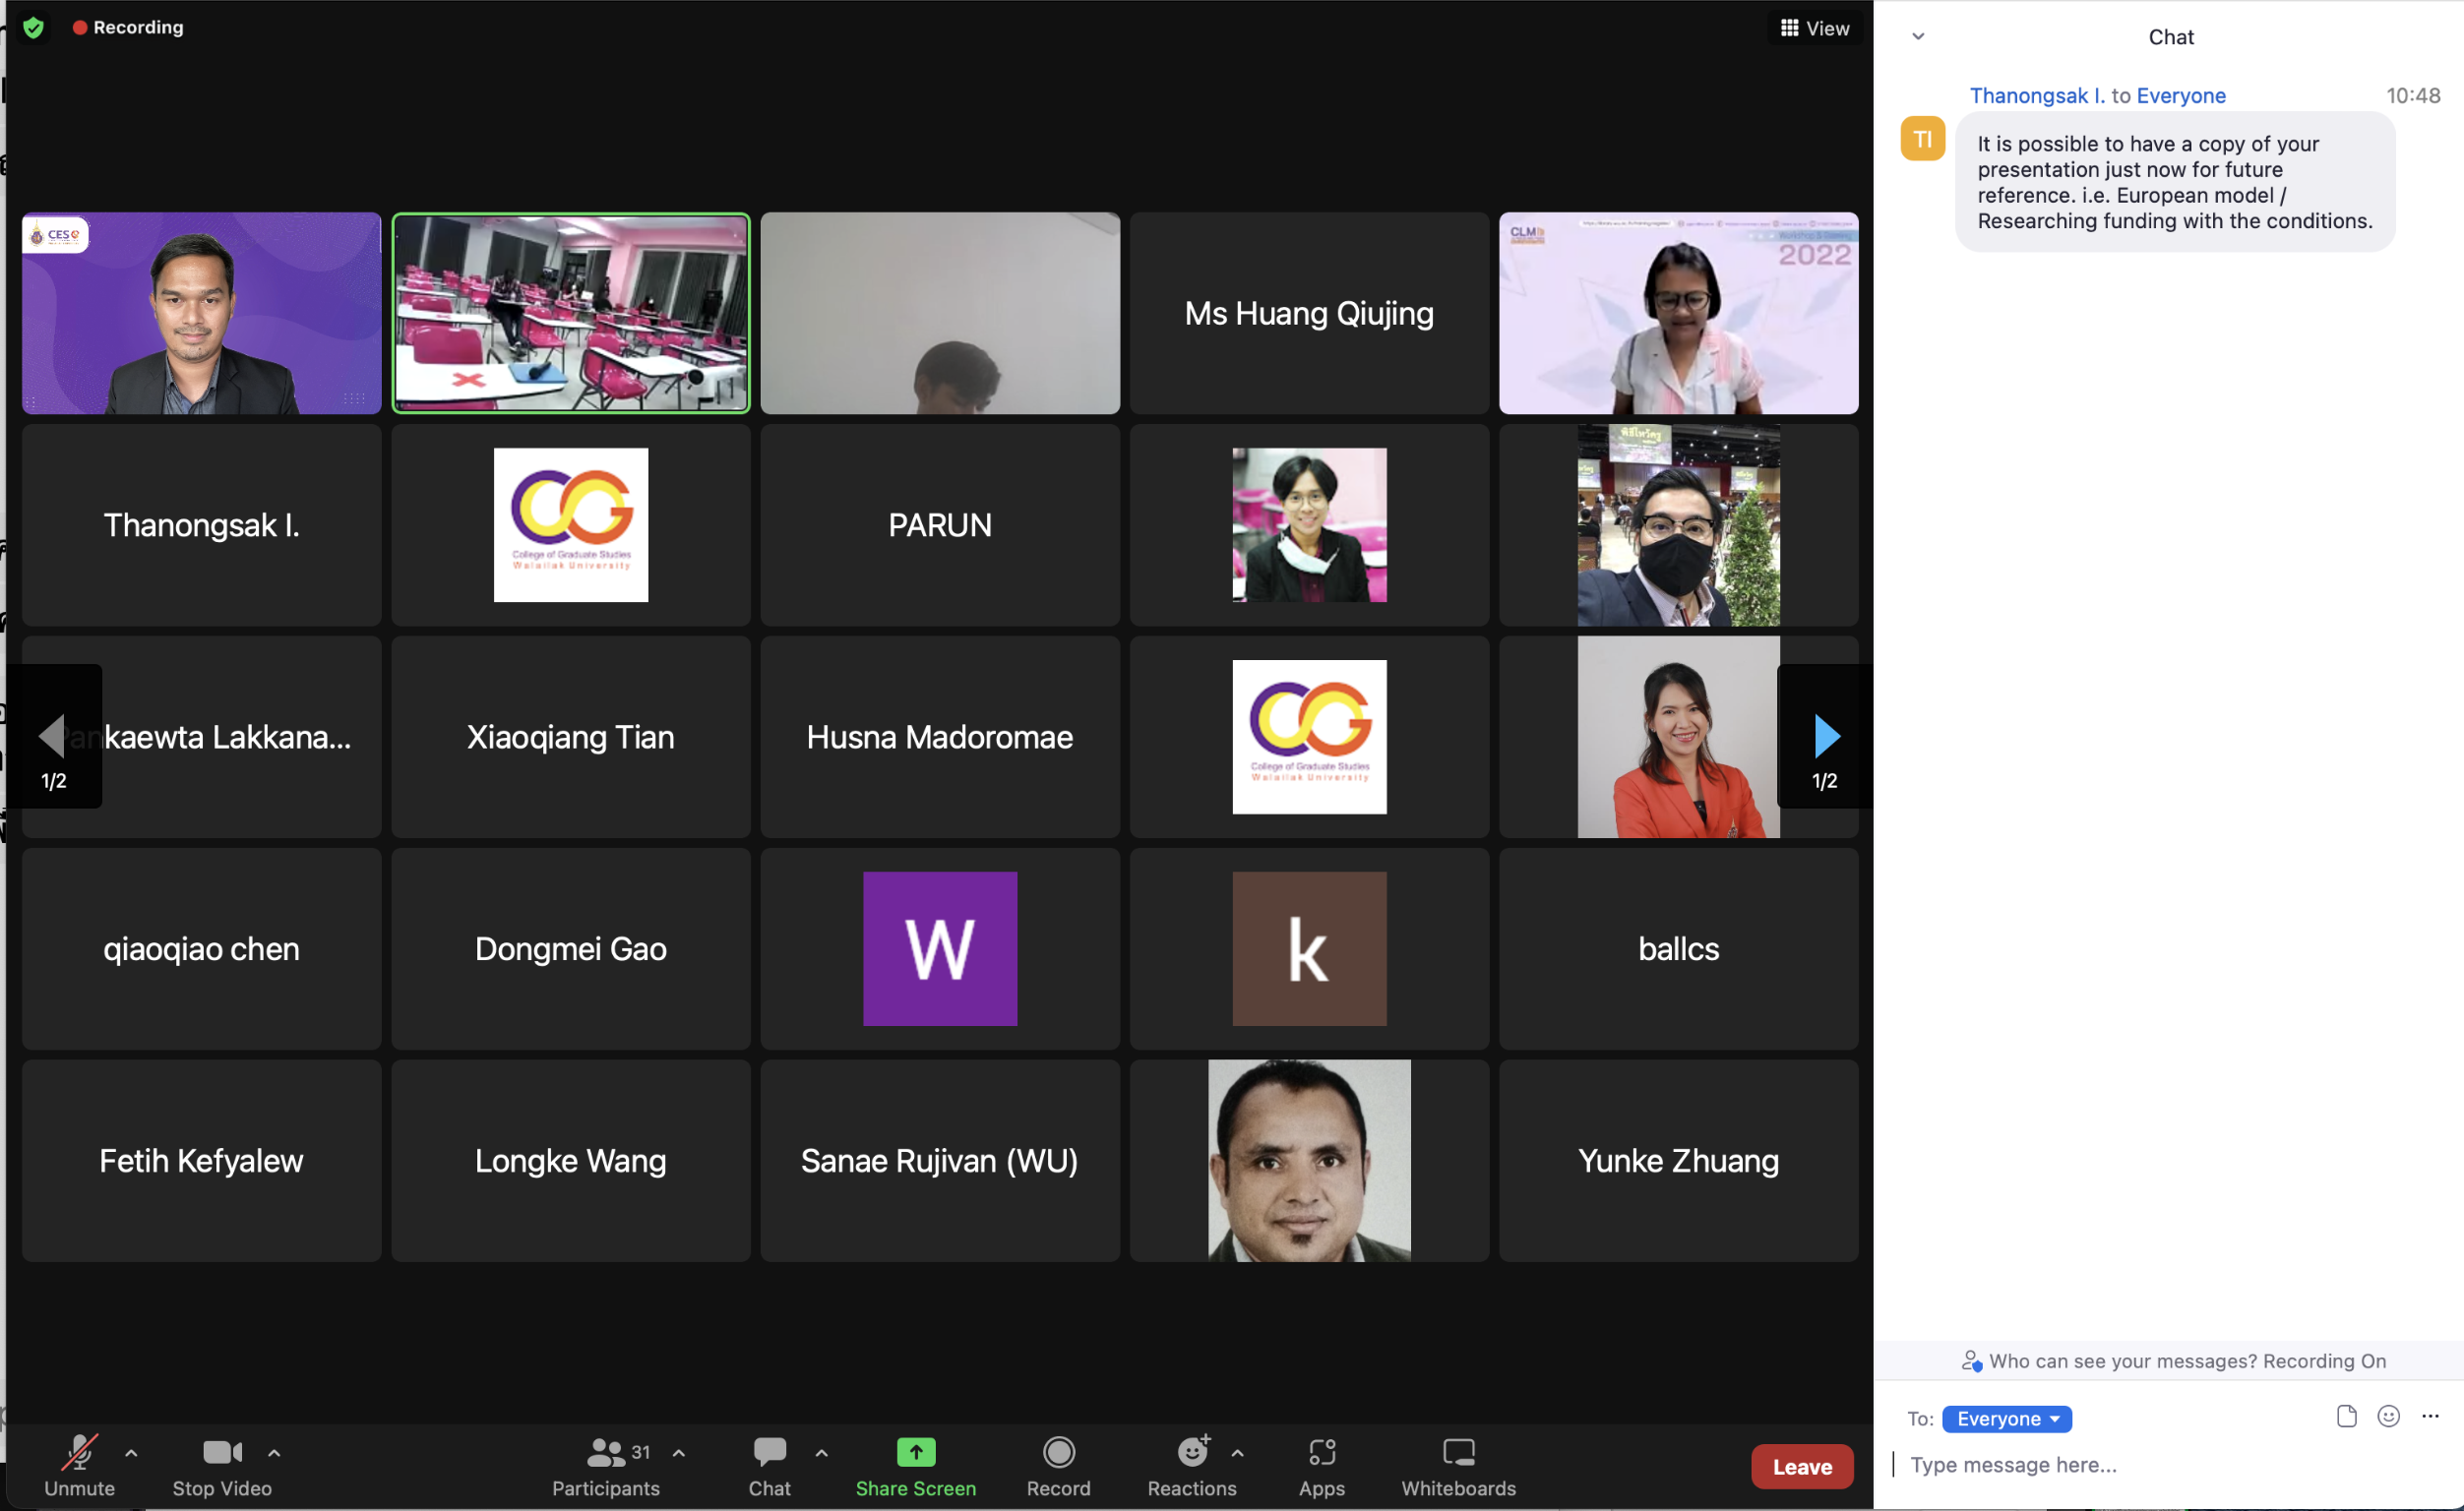Click the file attach icon in chat
The image size is (2464, 1511).
[2346, 1416]
